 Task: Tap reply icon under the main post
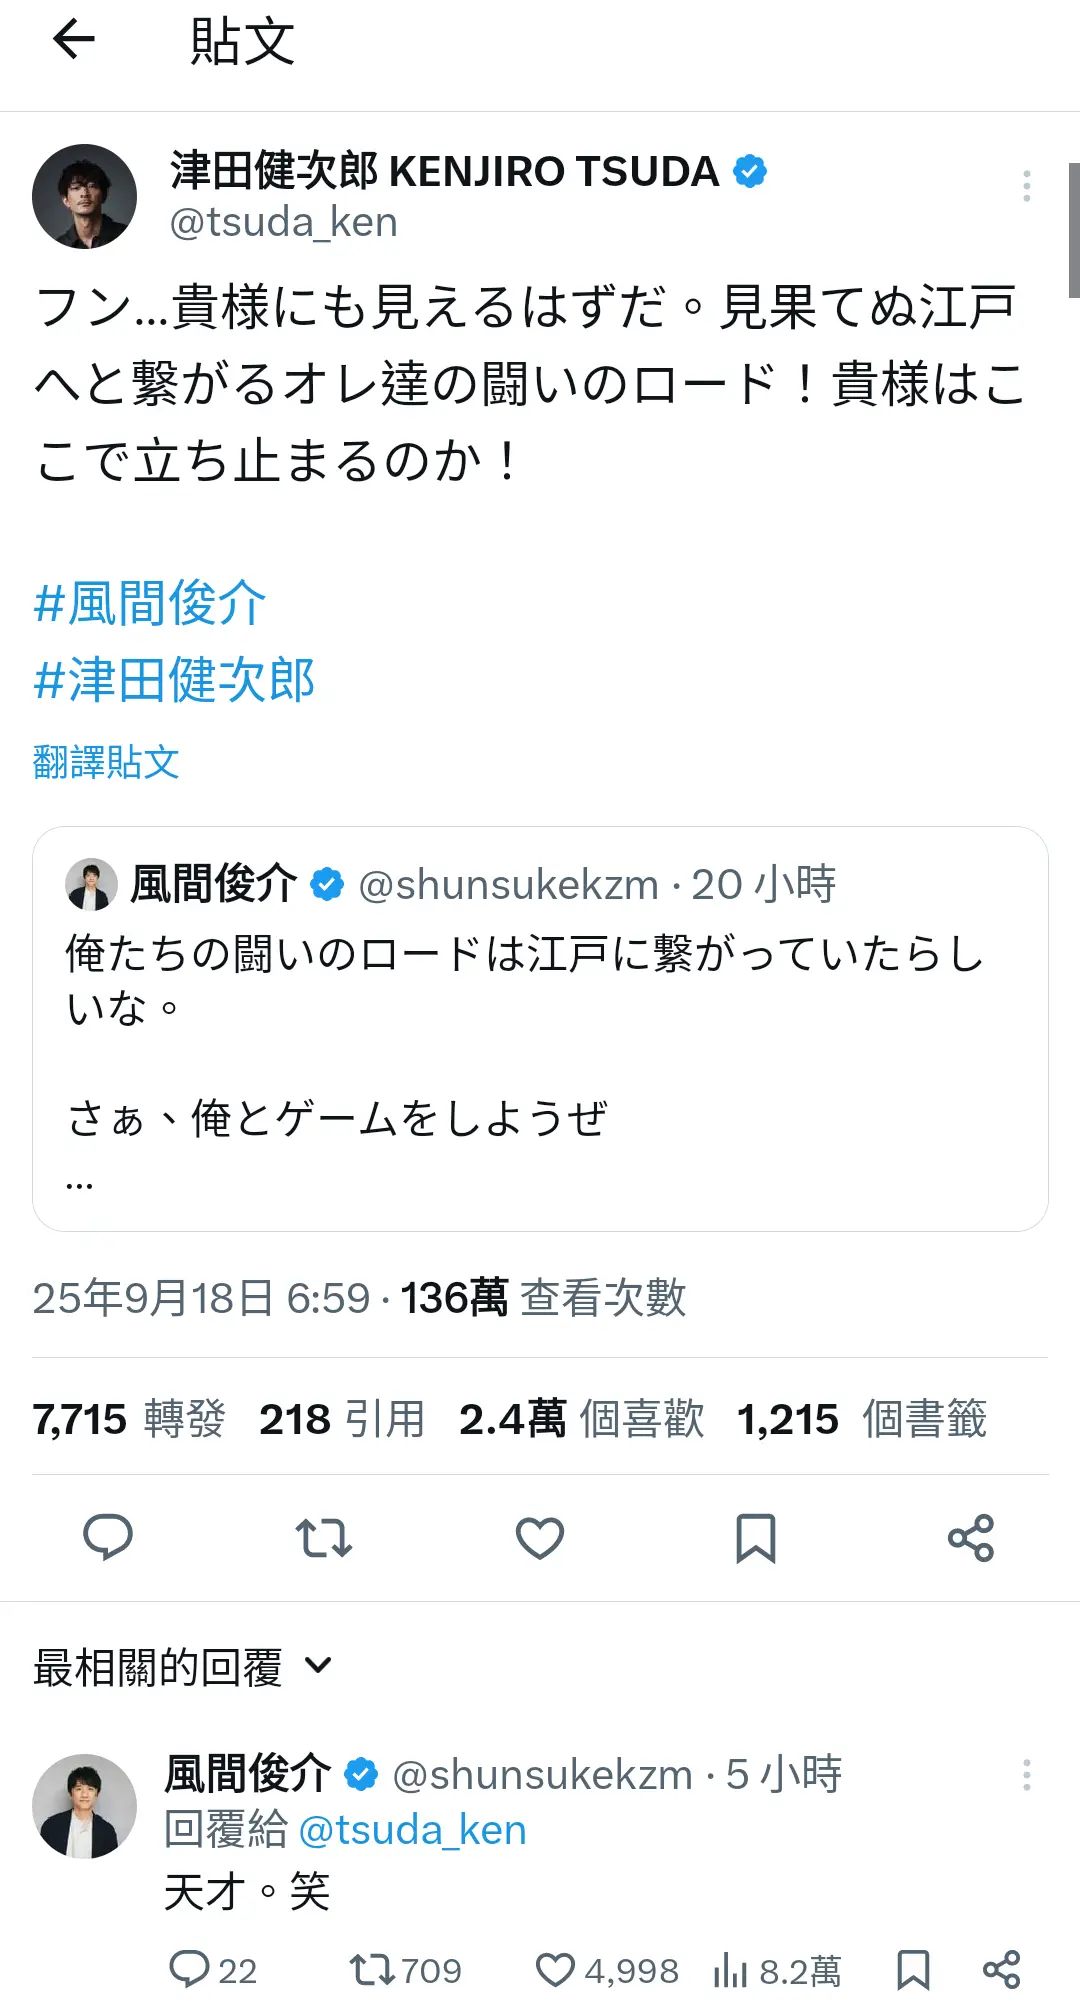click(108, 1538)
